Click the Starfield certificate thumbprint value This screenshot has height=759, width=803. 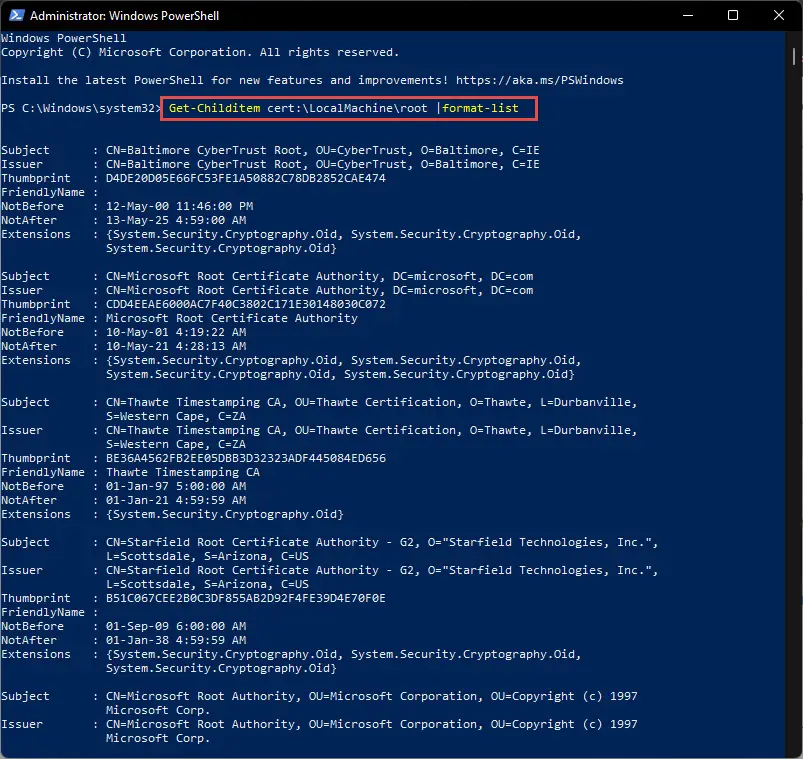point(245,598)
